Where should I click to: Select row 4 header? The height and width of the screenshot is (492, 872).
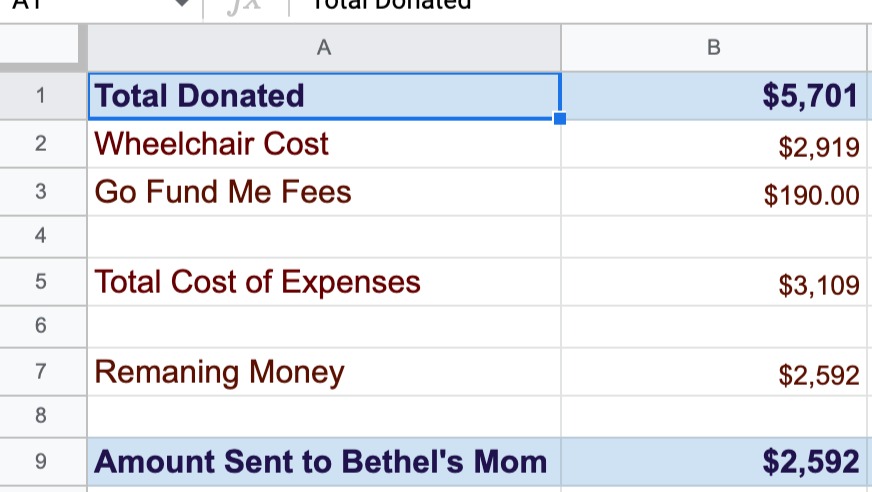(41, 236)
